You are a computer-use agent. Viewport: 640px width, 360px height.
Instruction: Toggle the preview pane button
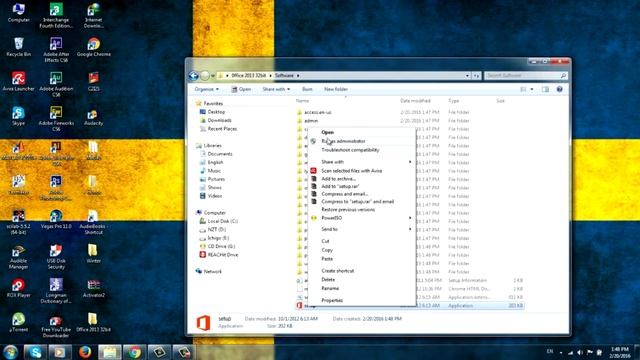(545, 89)
